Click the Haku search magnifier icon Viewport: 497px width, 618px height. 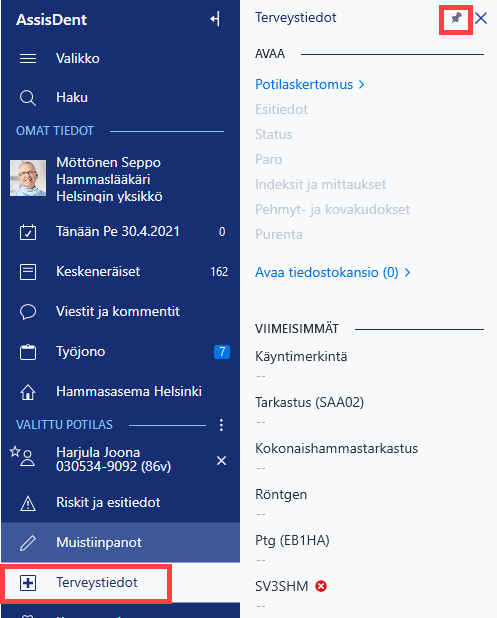[28, 98]
